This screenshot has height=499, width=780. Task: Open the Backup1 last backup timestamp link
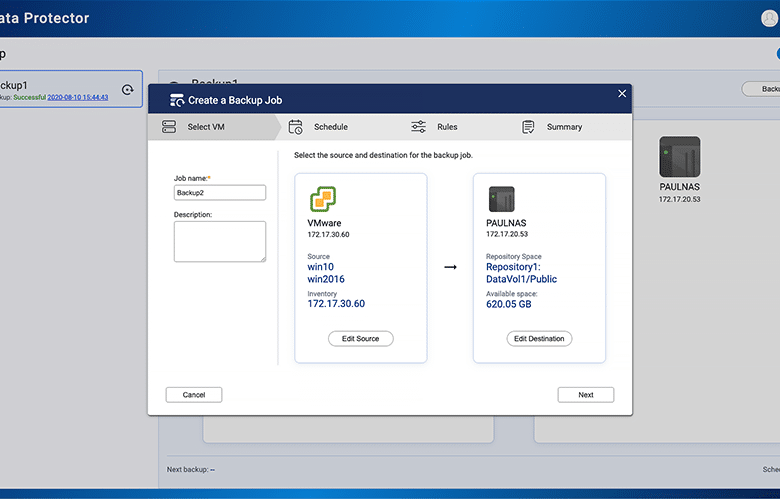[x=78, y=98]
